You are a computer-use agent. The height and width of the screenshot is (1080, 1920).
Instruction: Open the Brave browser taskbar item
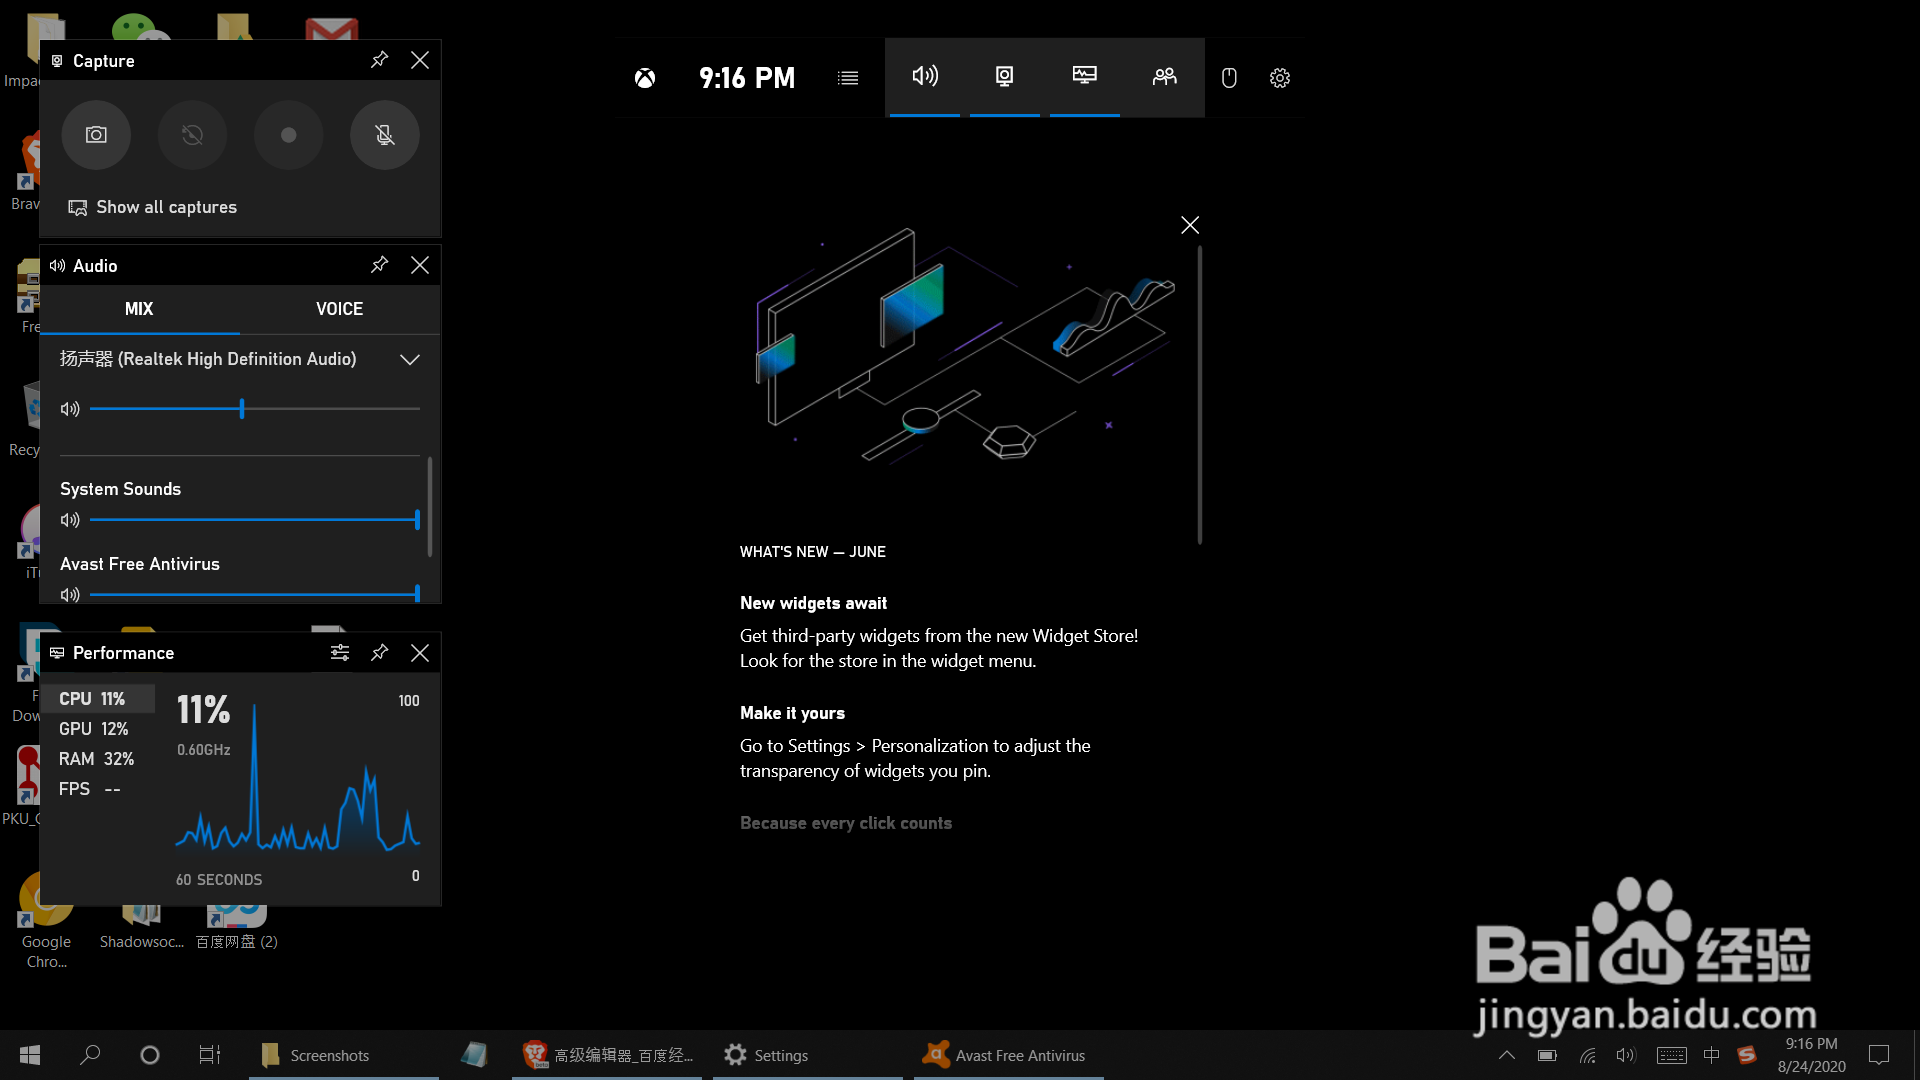tap(608, 1055)
